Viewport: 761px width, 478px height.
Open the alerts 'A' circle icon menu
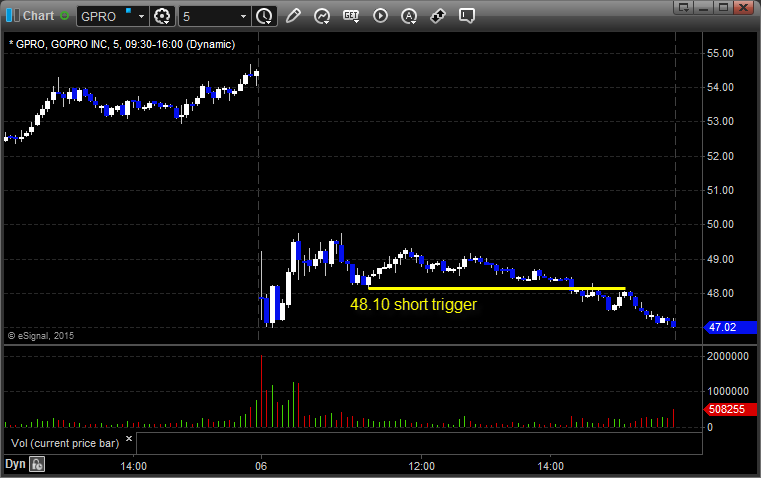point(409,16)
